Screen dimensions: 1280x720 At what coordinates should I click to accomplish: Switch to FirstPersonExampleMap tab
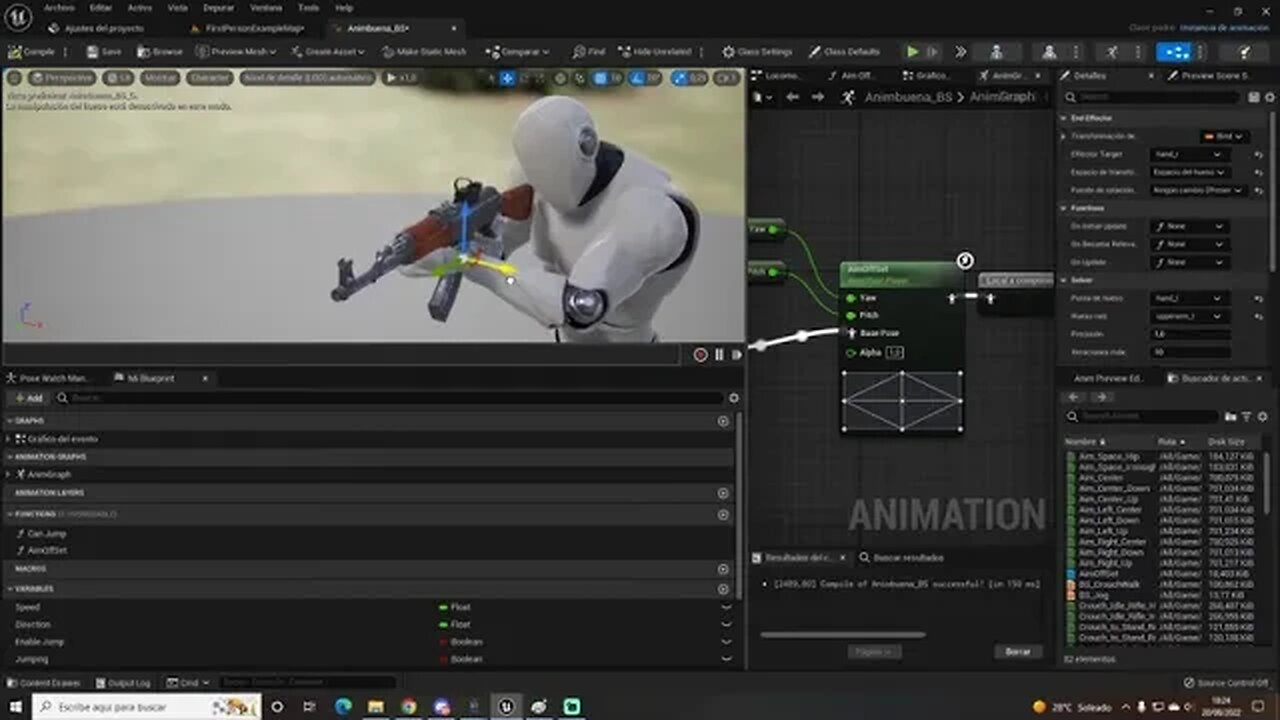255,29
